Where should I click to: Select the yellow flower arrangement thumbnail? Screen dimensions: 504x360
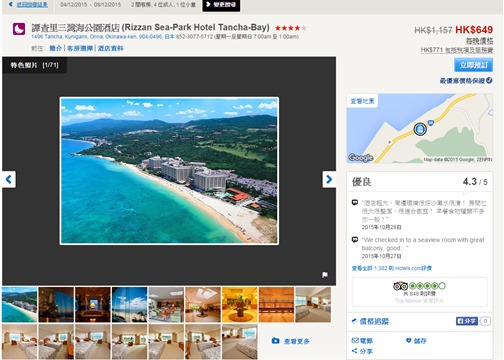point(240,305)
